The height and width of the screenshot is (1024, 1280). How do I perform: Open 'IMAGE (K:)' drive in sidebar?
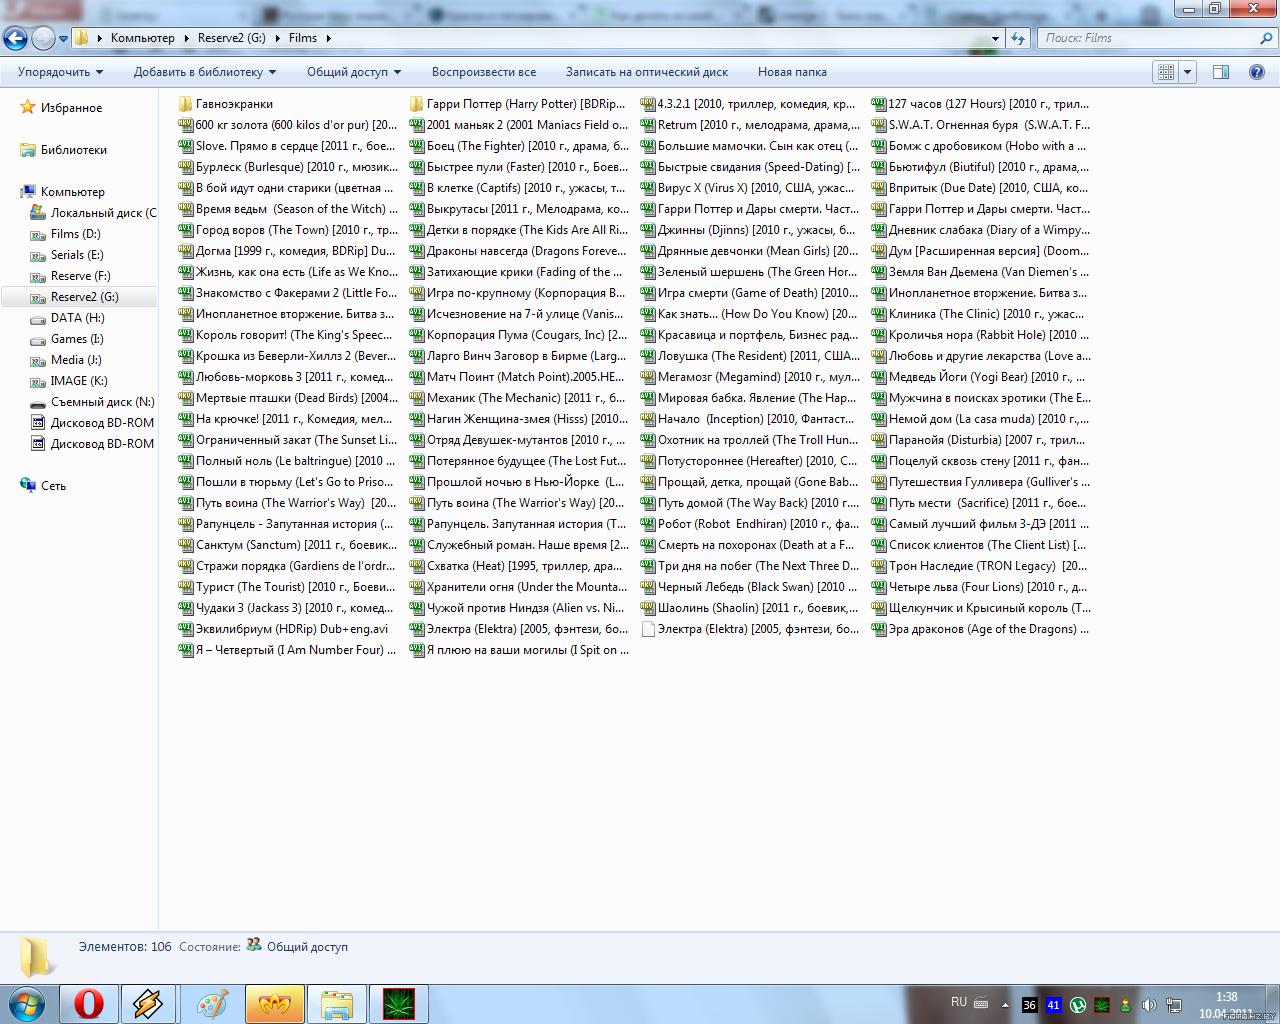(x=79, y=381)
